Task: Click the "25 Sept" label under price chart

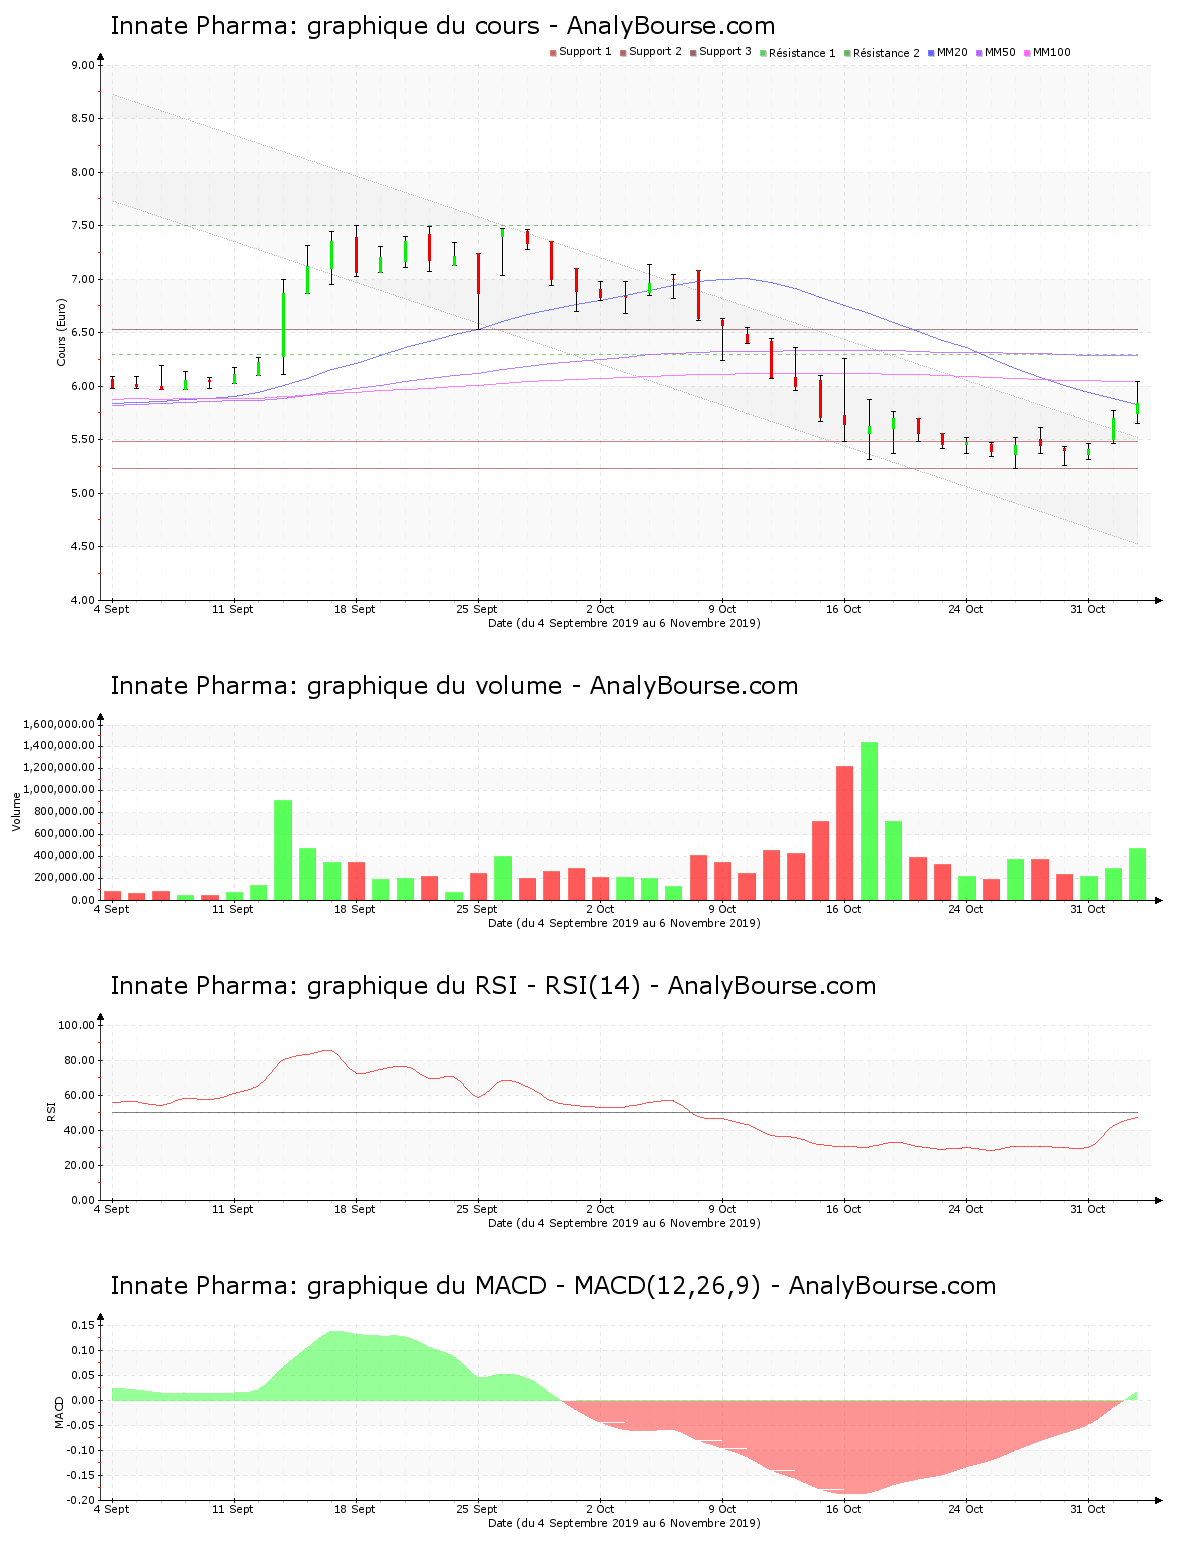Action: (477, 609)
